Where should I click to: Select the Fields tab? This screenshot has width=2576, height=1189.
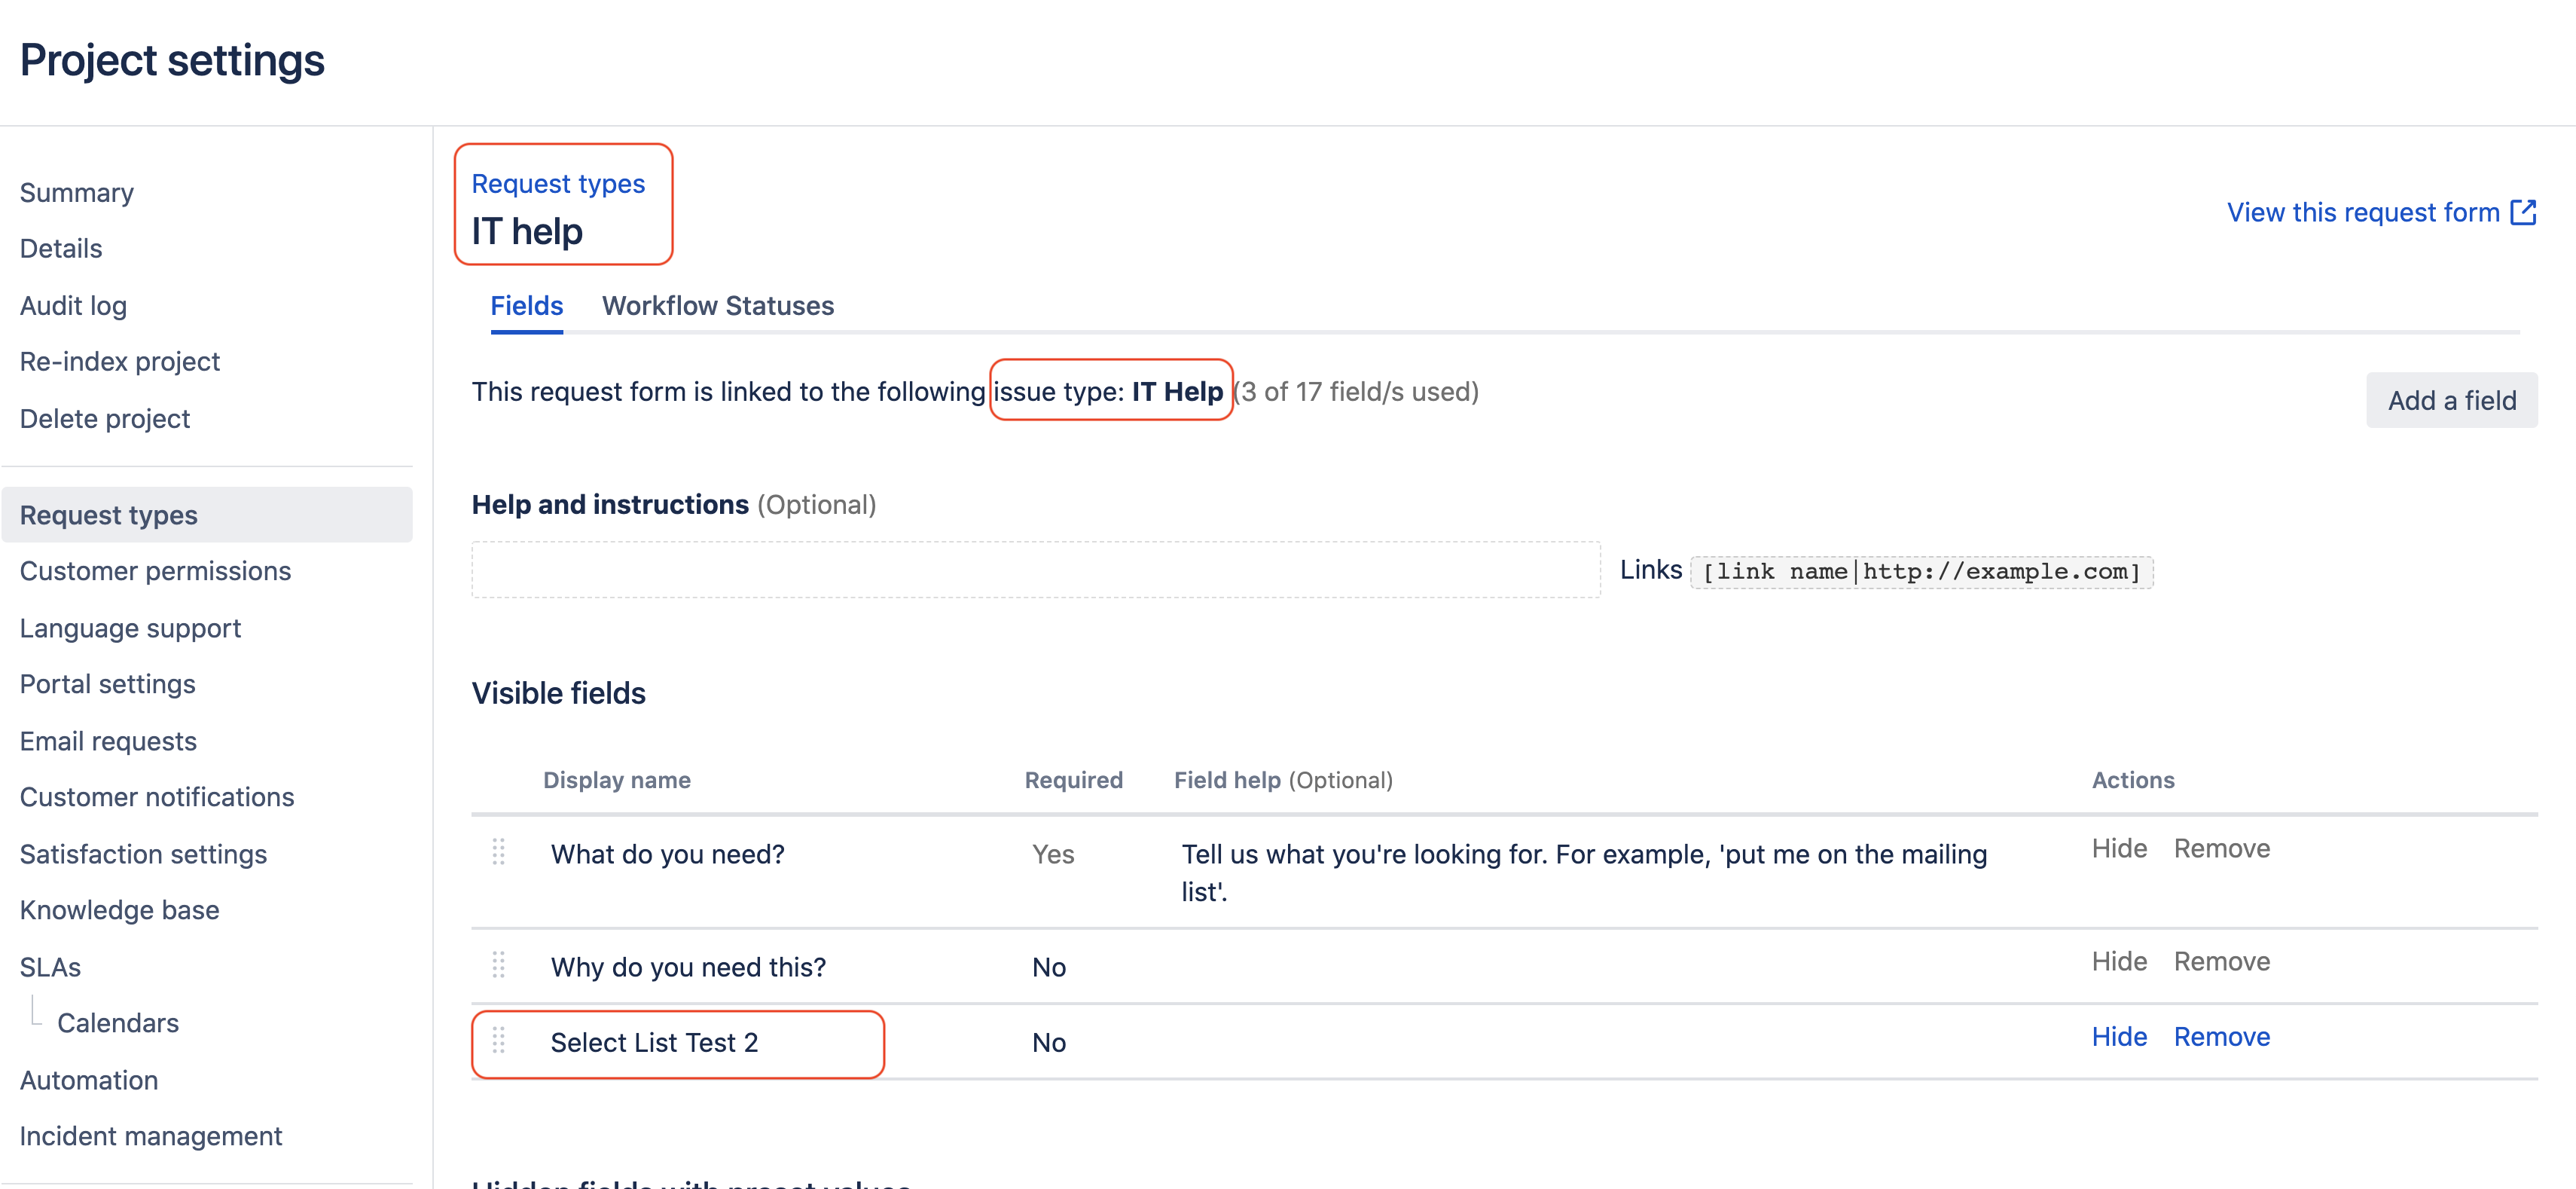point(526,306)
